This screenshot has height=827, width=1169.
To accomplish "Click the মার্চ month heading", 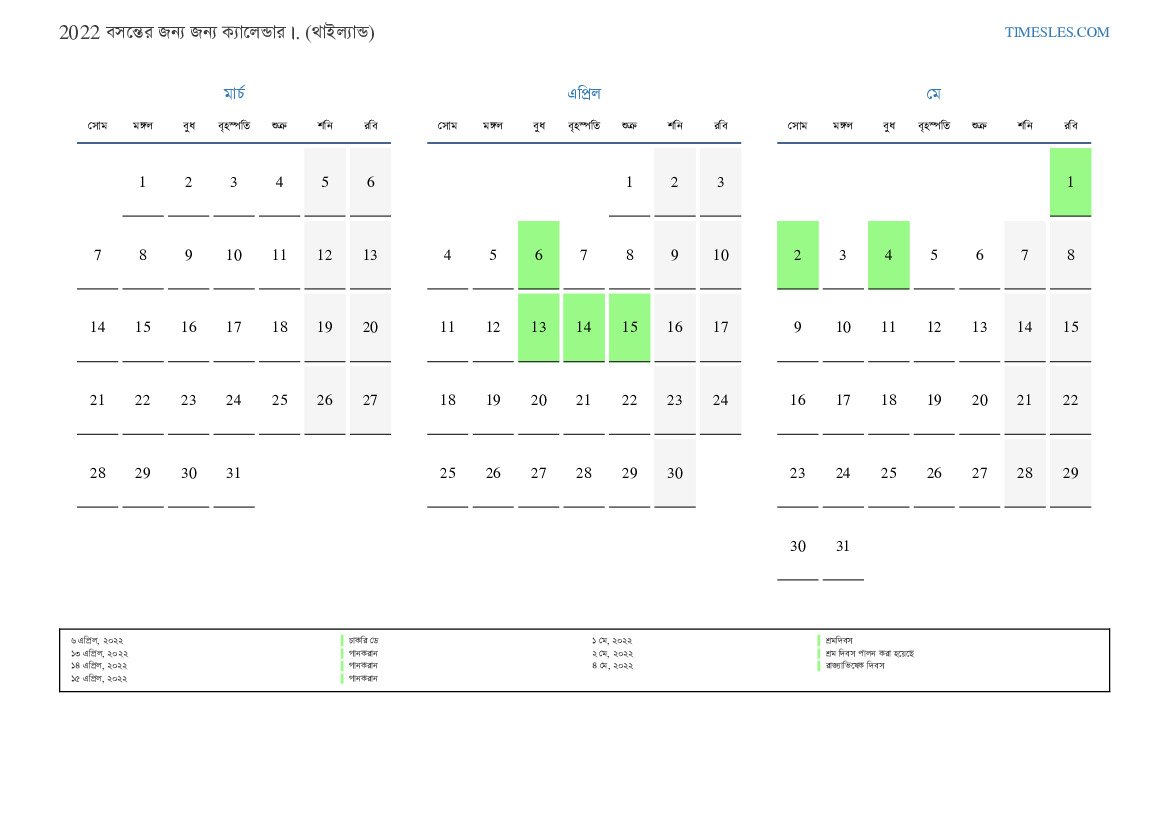I will tap(234, 93).
